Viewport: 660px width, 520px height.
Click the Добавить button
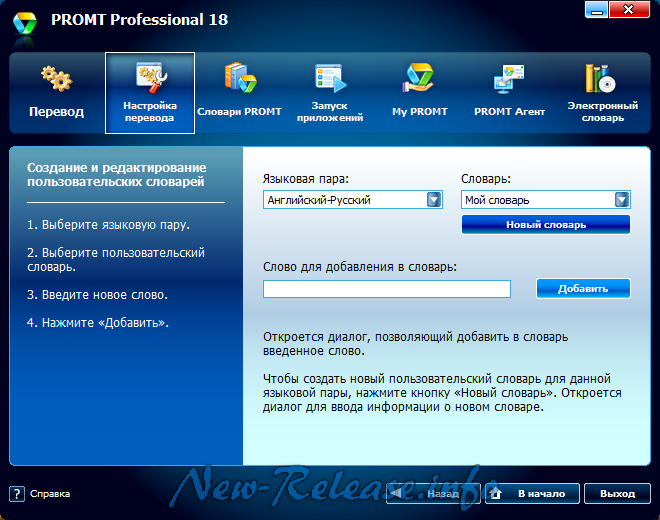pos(583,288)
